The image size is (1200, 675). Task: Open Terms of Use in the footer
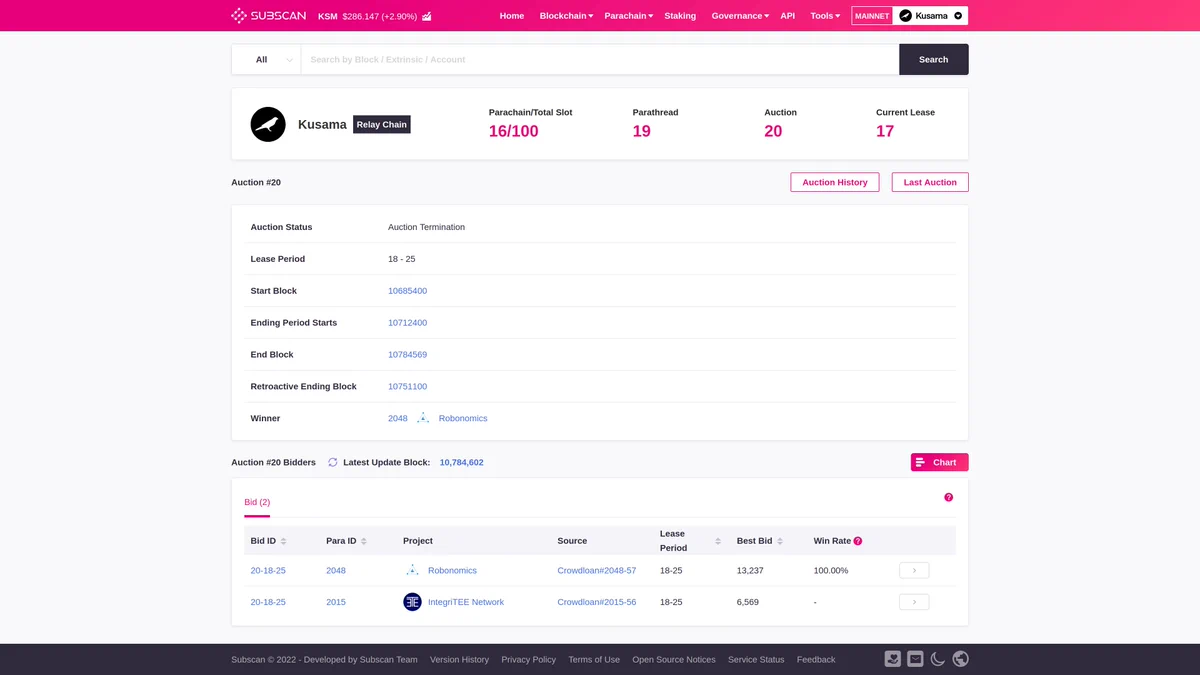click(x=594, y=659)
